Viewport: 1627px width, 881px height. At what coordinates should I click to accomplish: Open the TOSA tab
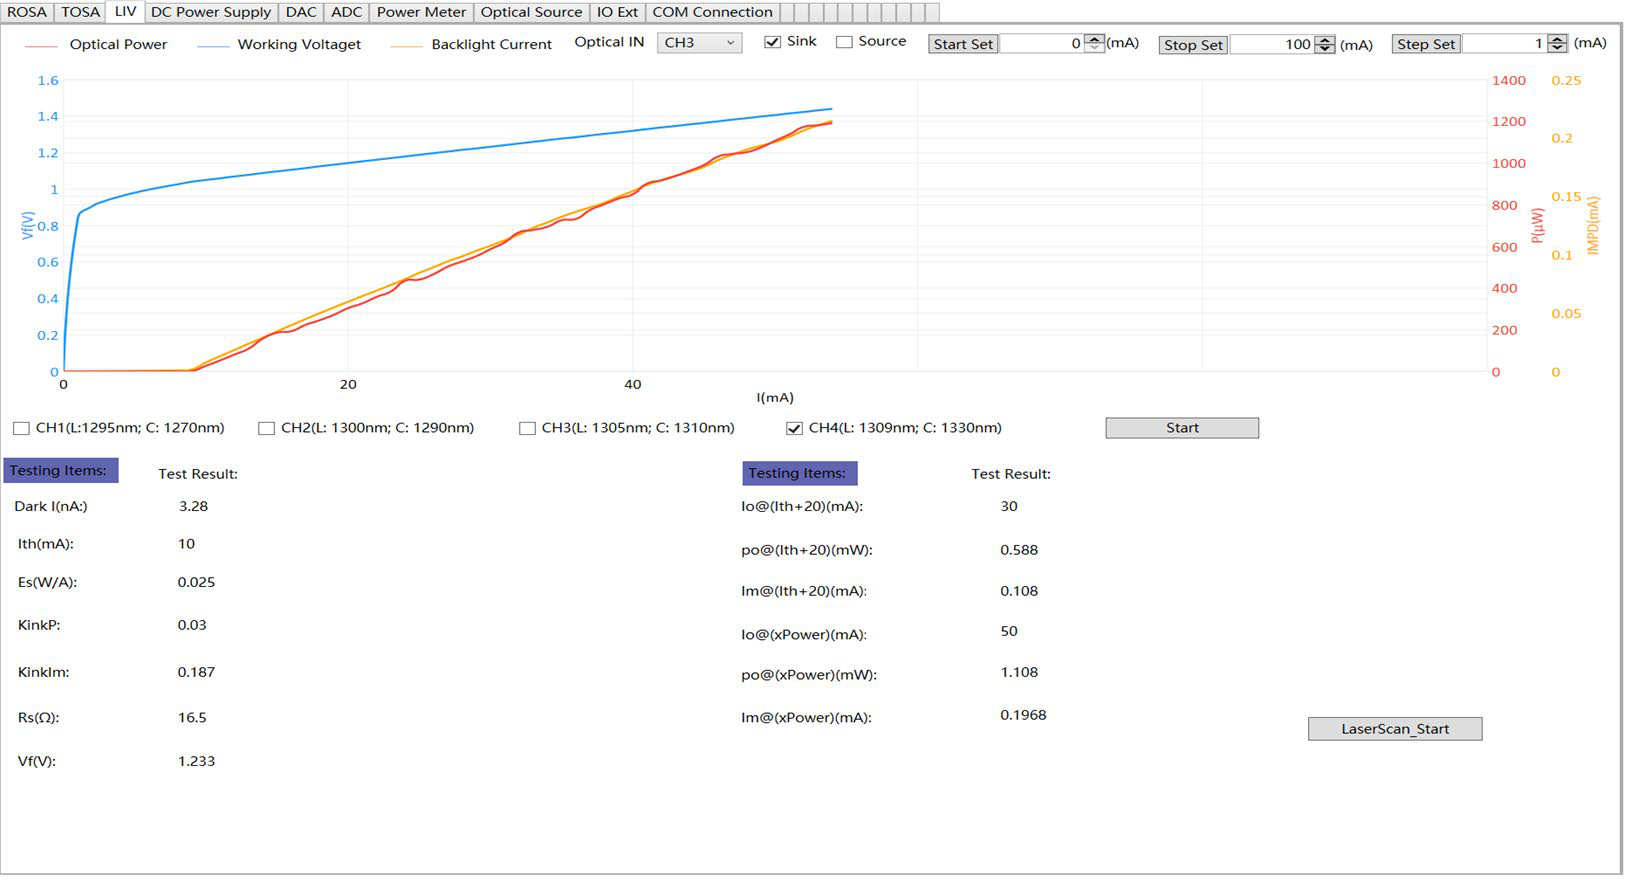[x=80, y=12]
